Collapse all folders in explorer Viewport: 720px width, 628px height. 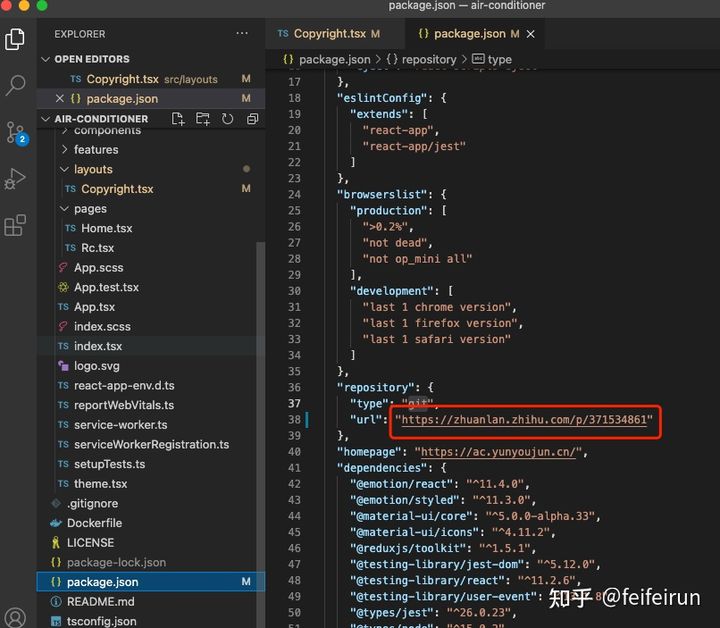click(x=253, y=119)
